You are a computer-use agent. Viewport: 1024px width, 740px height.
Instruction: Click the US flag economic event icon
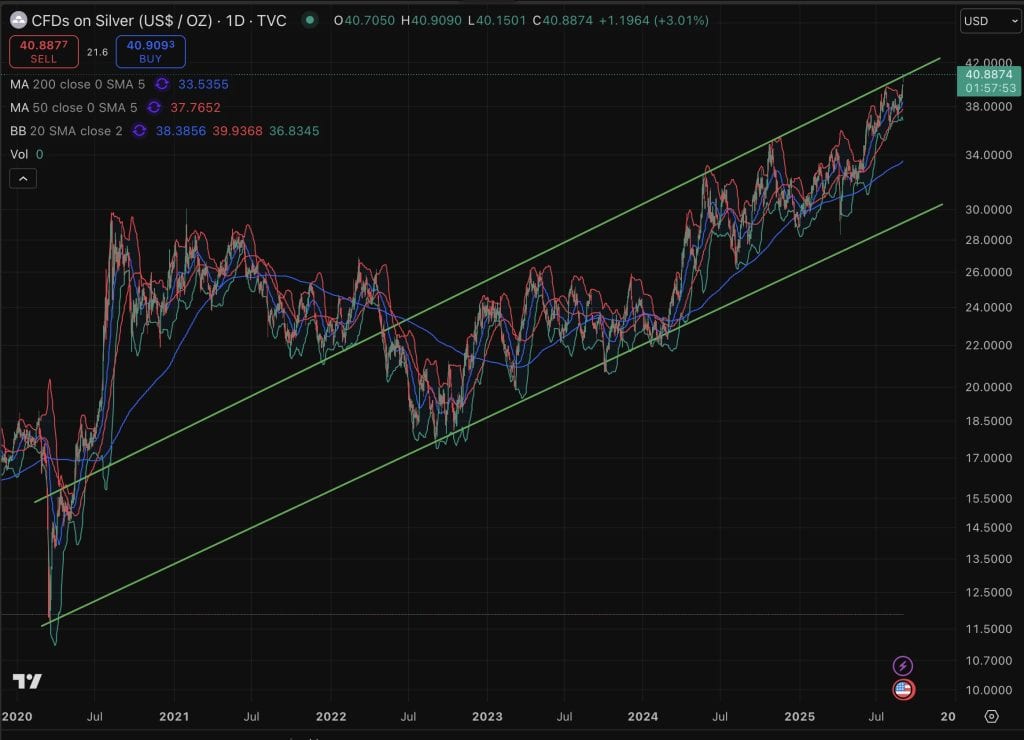pos(903,689)
